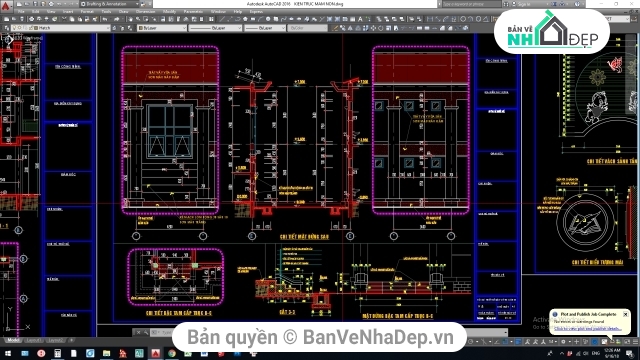Click the Paste icon in Standard toolbar
Image resolution: width=640 pixels, height=360 pixels.
pos(80,19)
